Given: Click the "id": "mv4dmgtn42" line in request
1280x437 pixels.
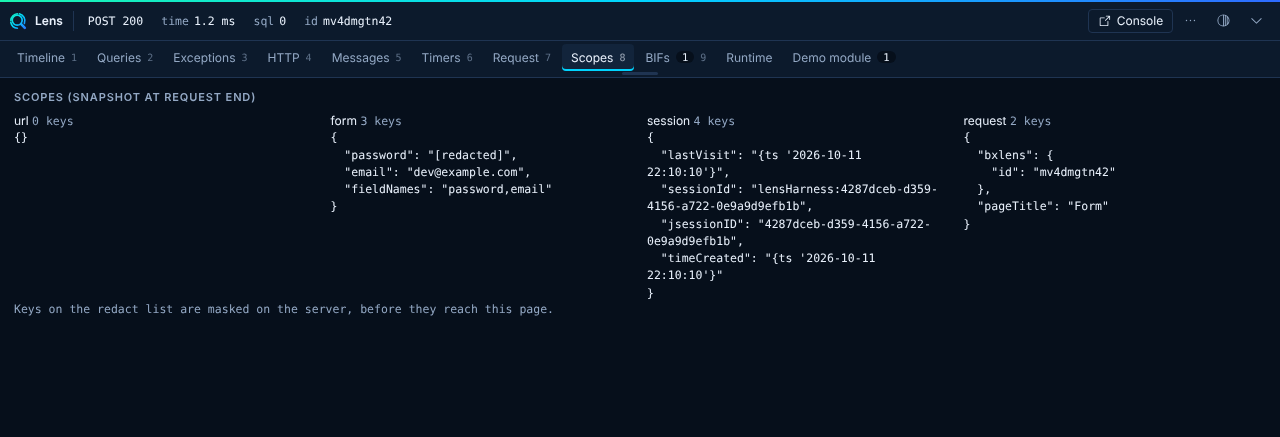Looking at the screenshot, I should point(1053,172).
